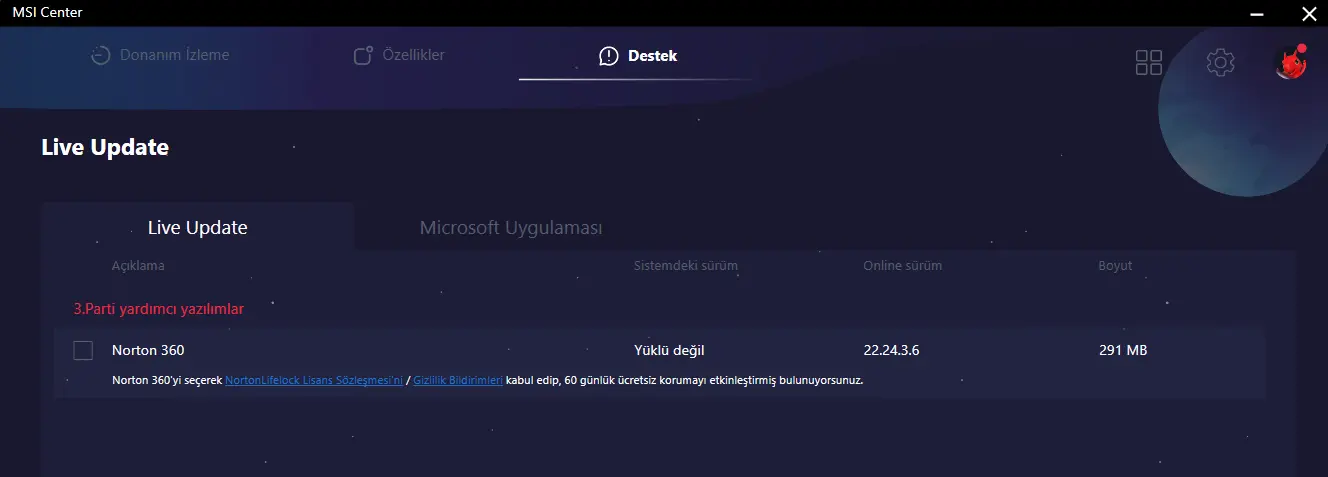Click the red dragon profile avatar
The image size is (1328, 477).
tap(1290, 62)
